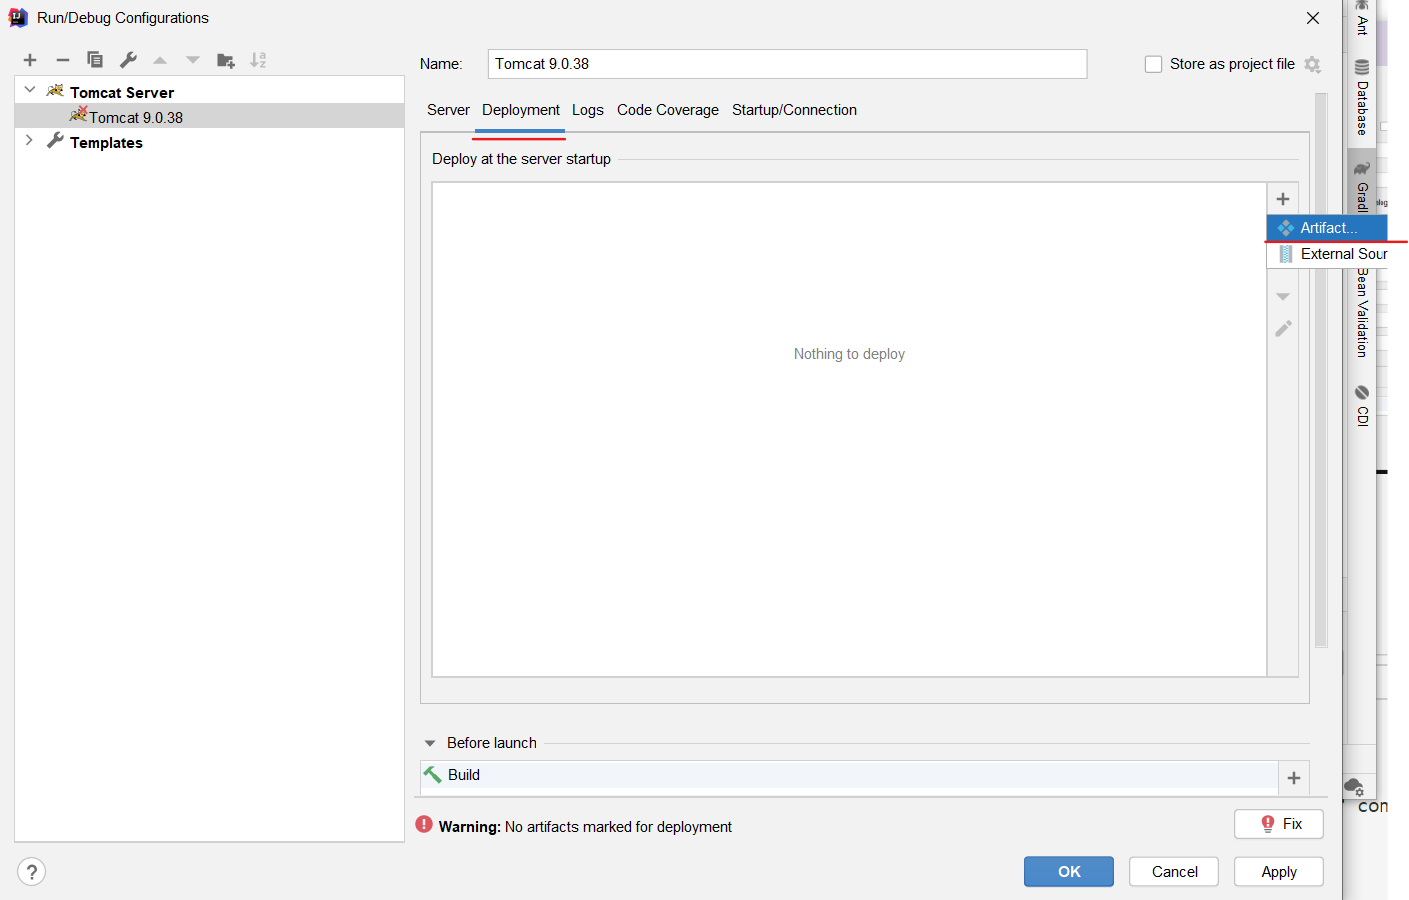Open the Ant tool window

click(x=1362, y=19)
